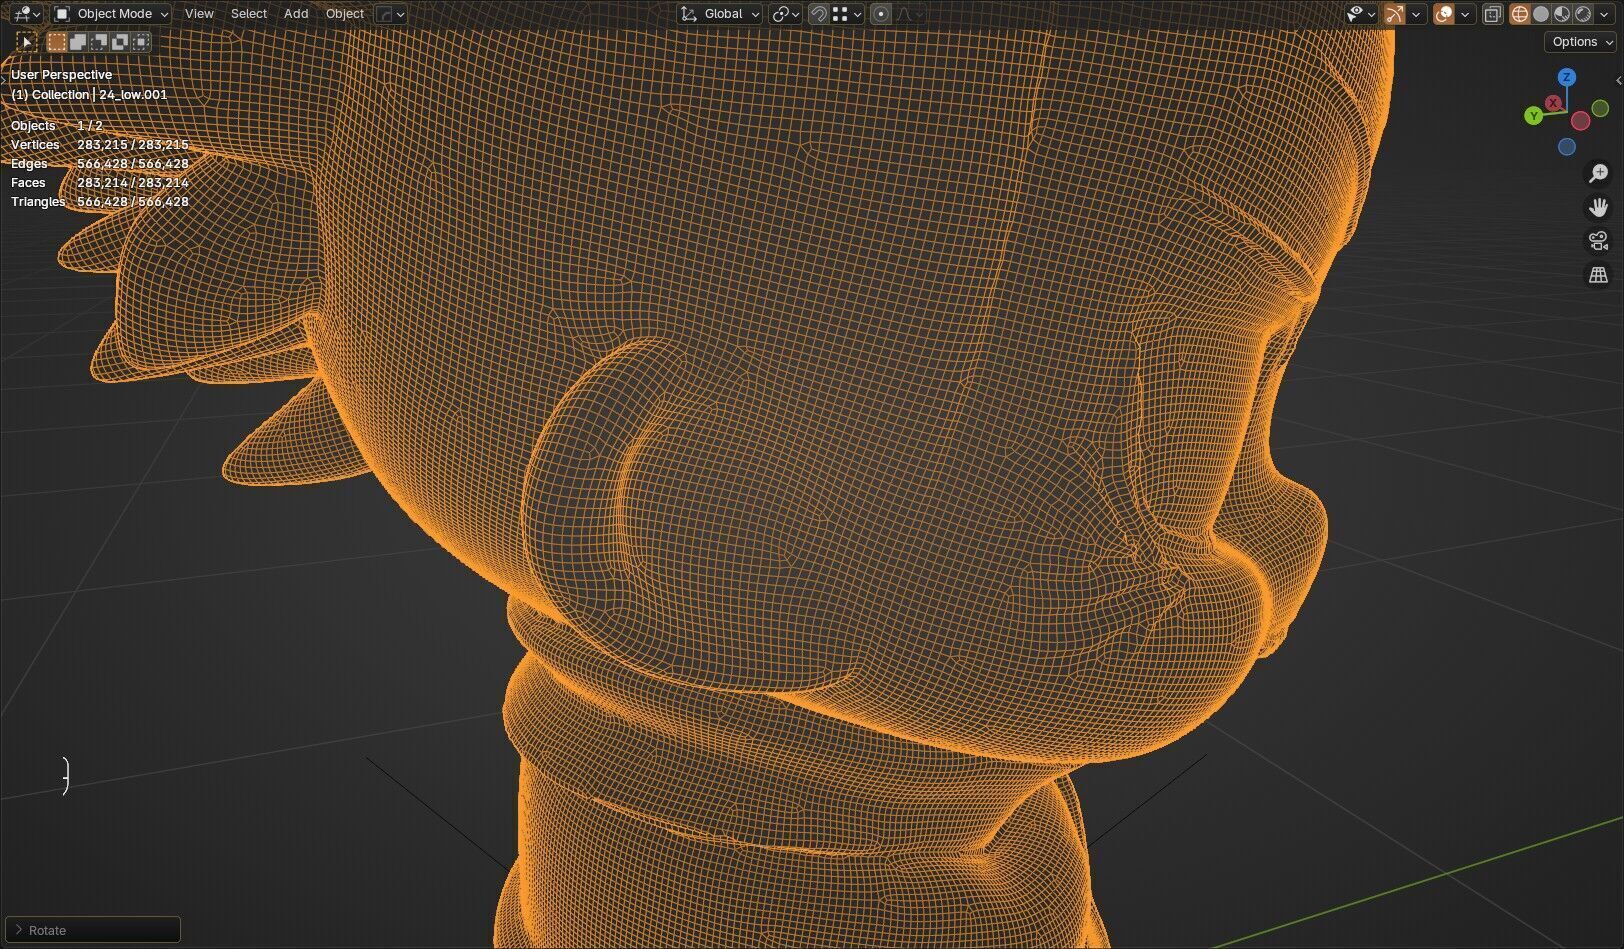Viewport: 1624px width, 949px height.
Task: Click the Vertices count 283,215
Action: point(133,145)
